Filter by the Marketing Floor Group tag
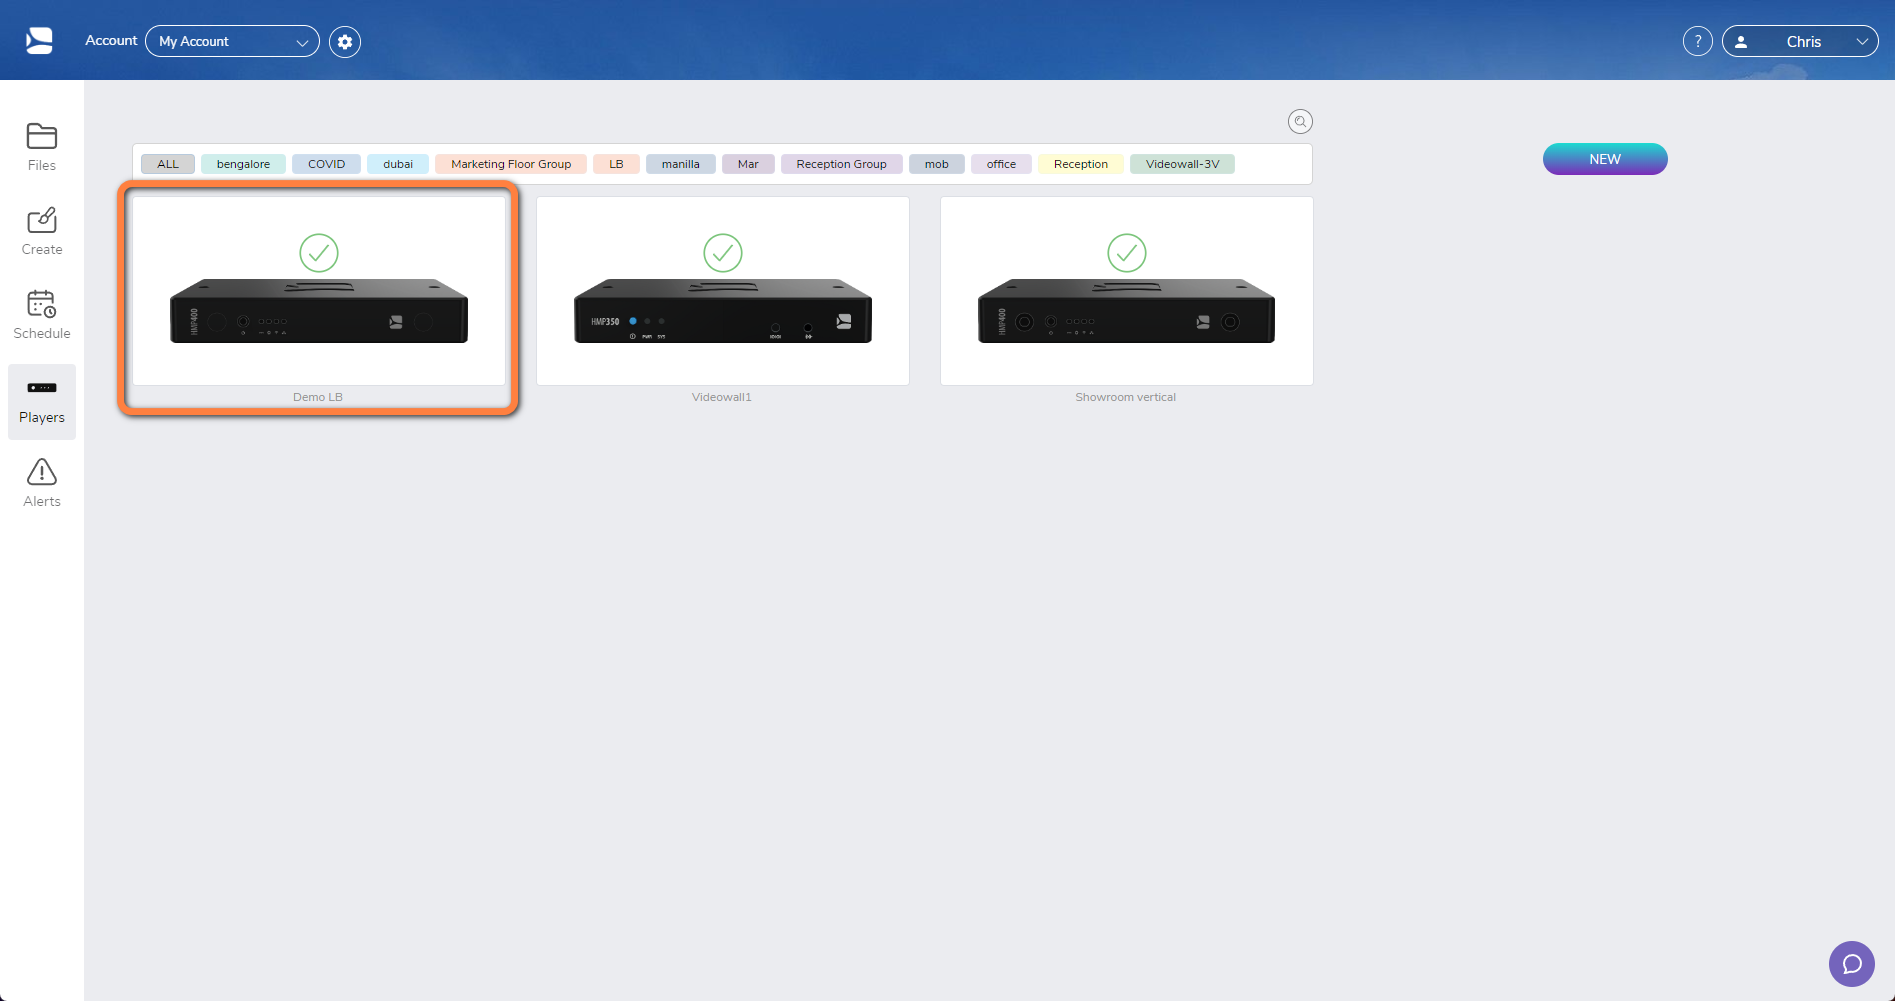The width and height of the screenshot is (1895, 1001). pos(511,164)
